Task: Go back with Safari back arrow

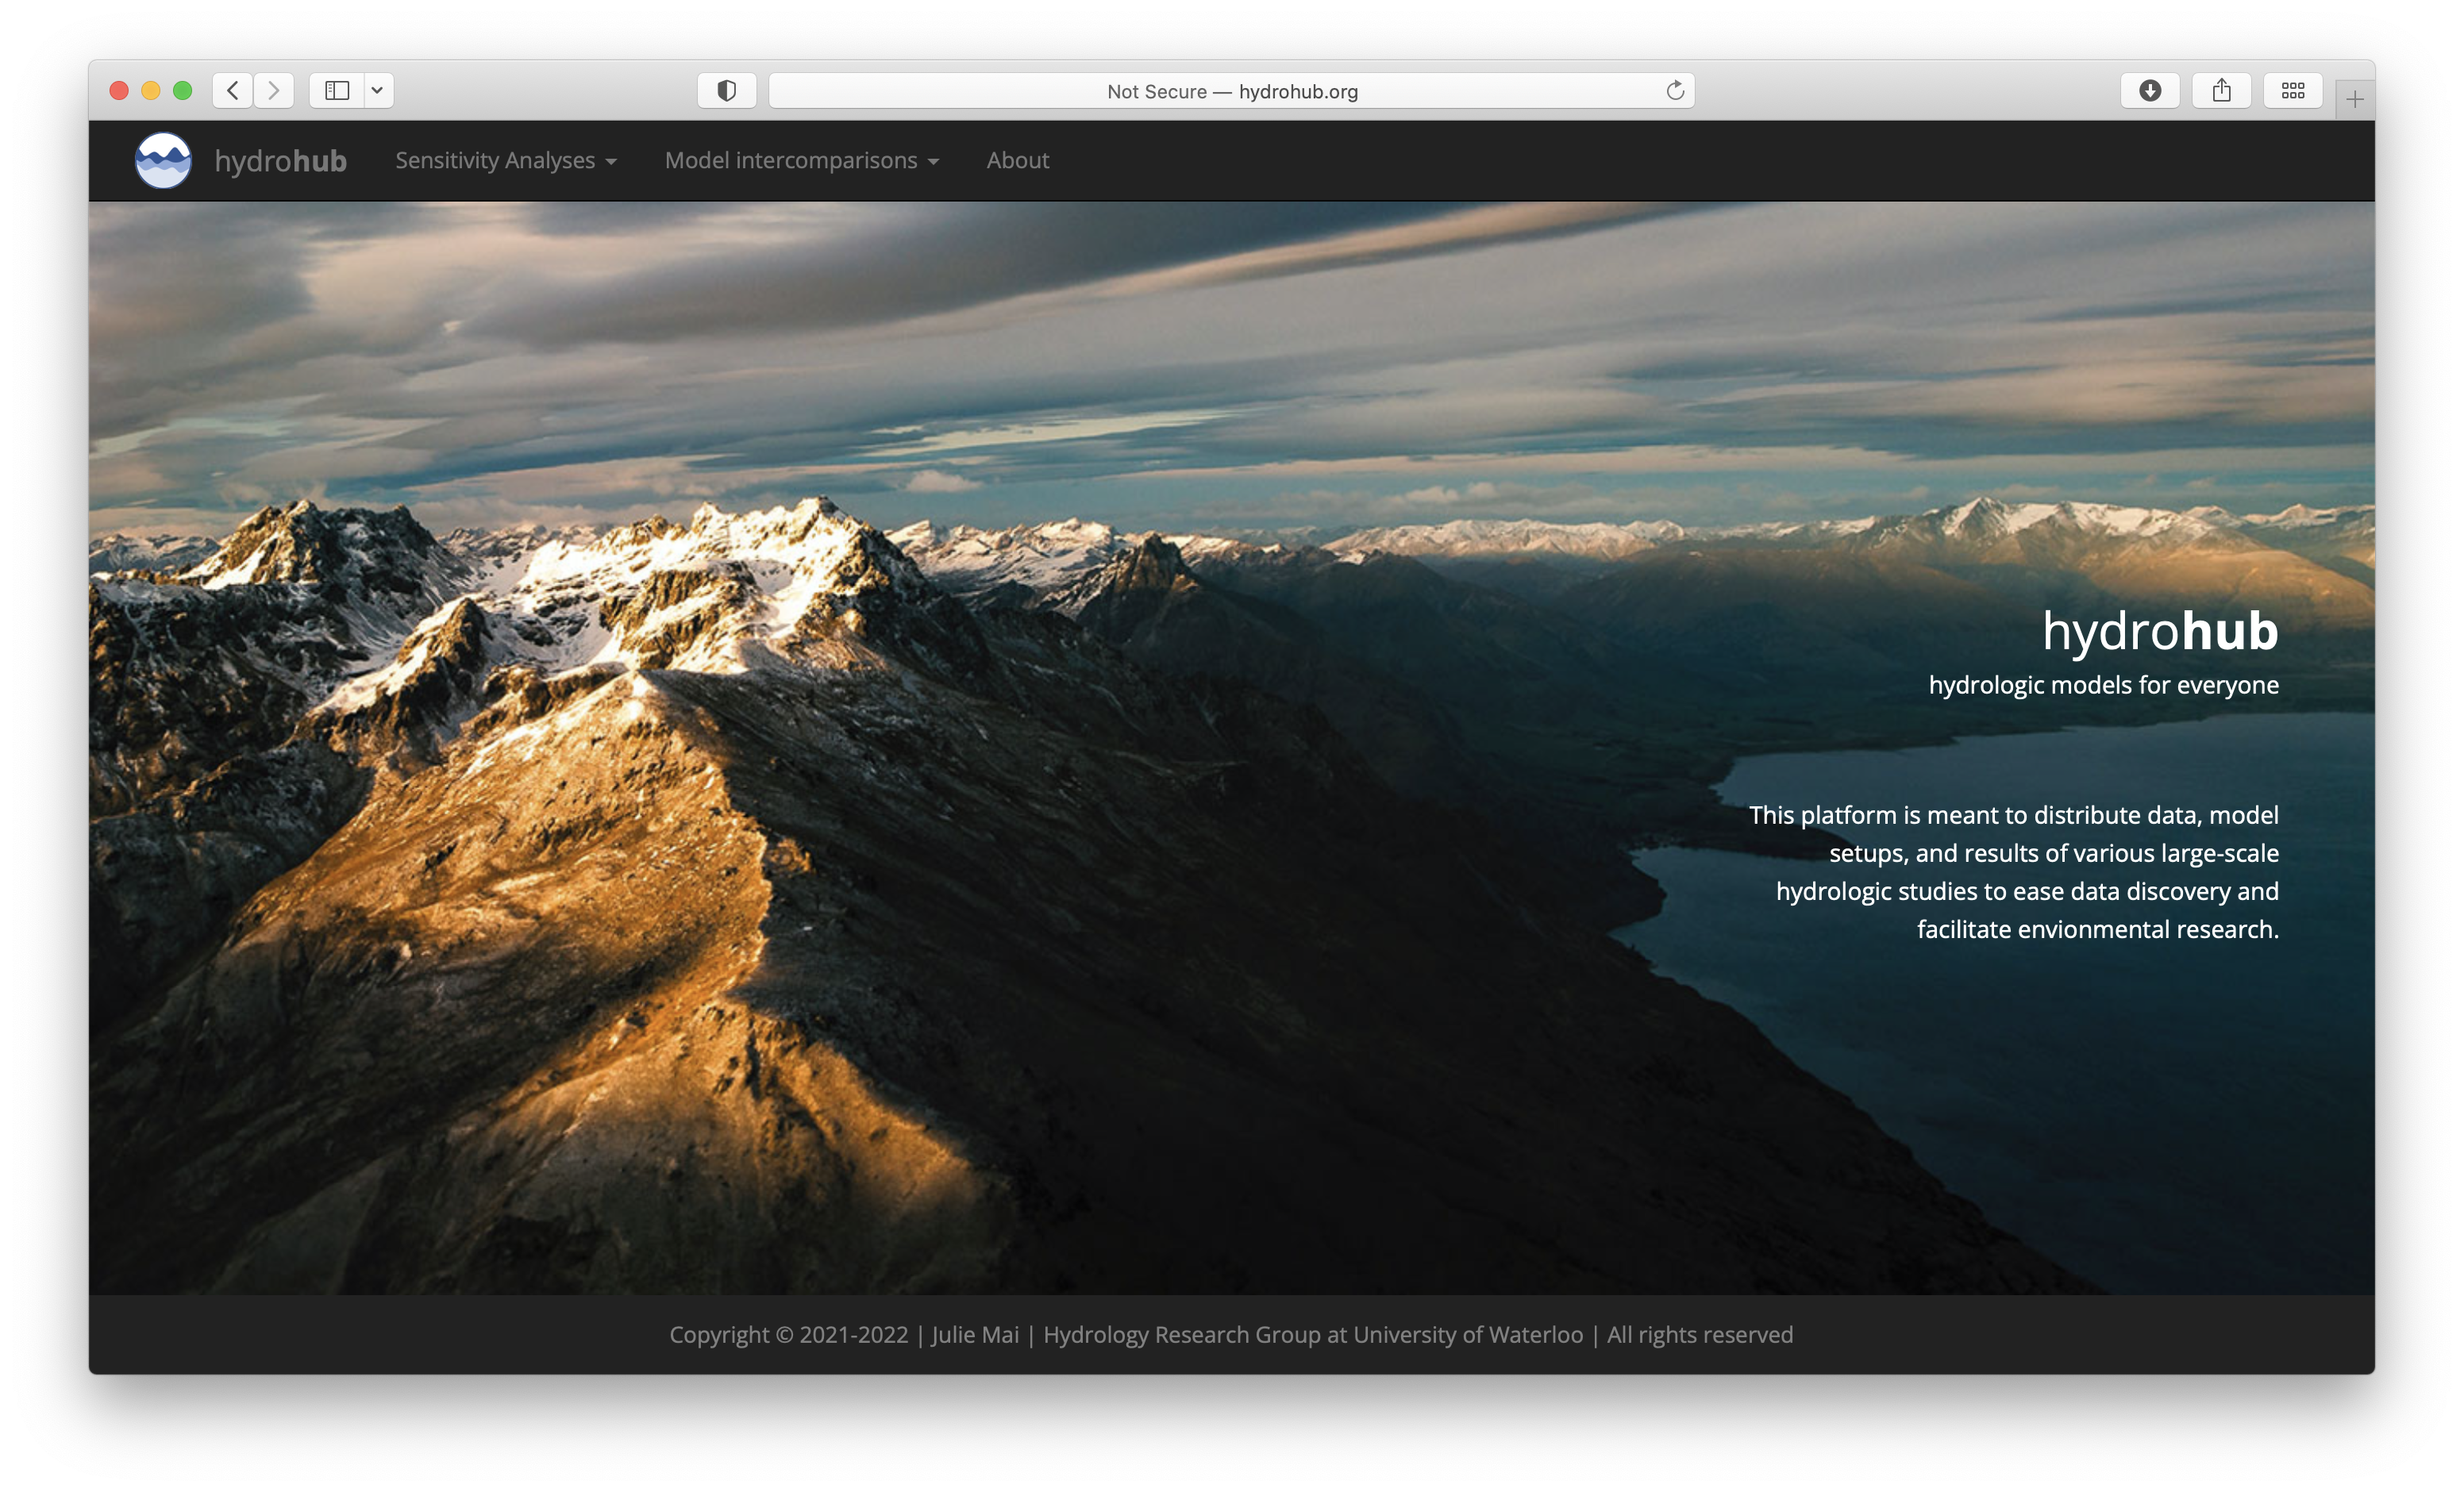Action: [x=233, y=91]
